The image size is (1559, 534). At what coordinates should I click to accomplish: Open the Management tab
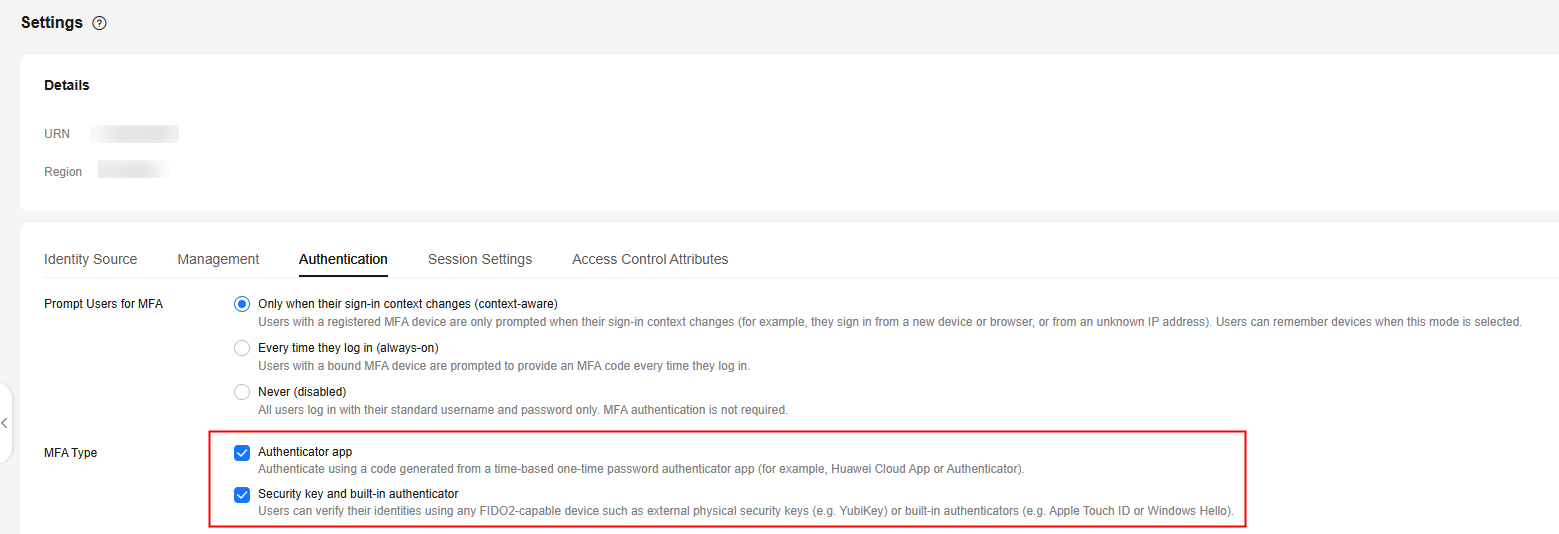(218, 259)
